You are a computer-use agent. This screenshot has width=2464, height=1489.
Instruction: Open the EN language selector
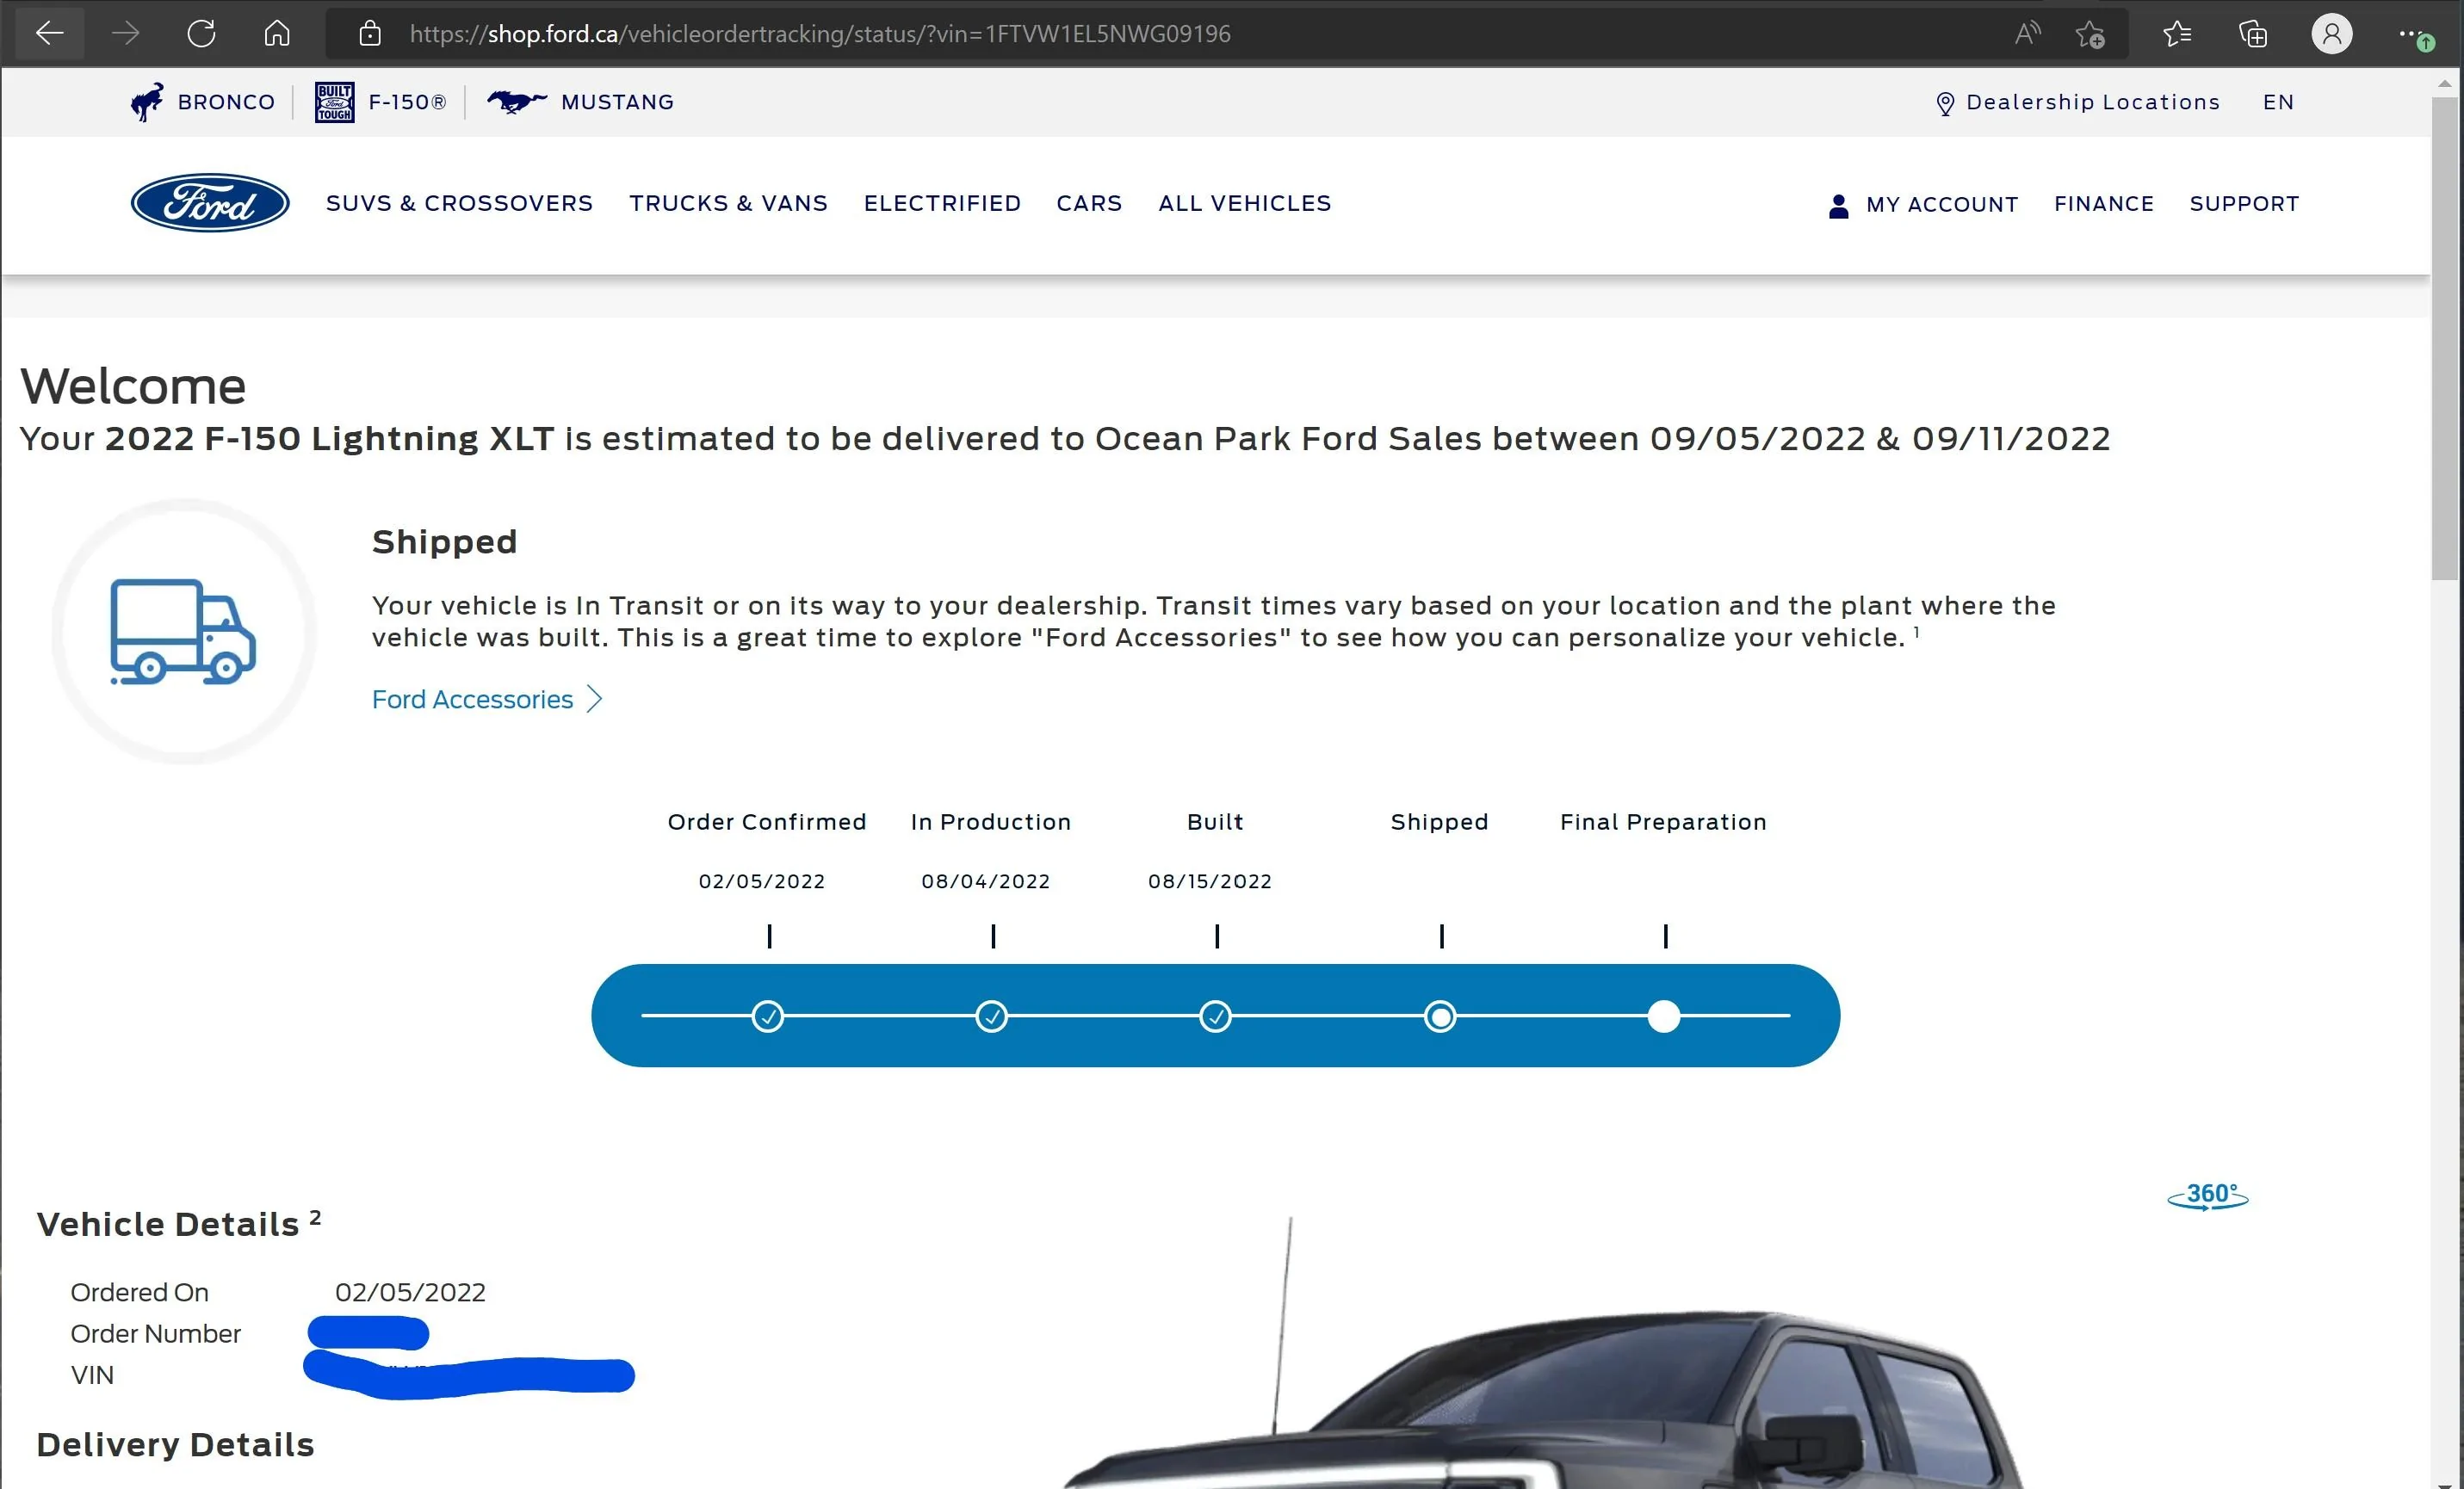point(2278,102)
